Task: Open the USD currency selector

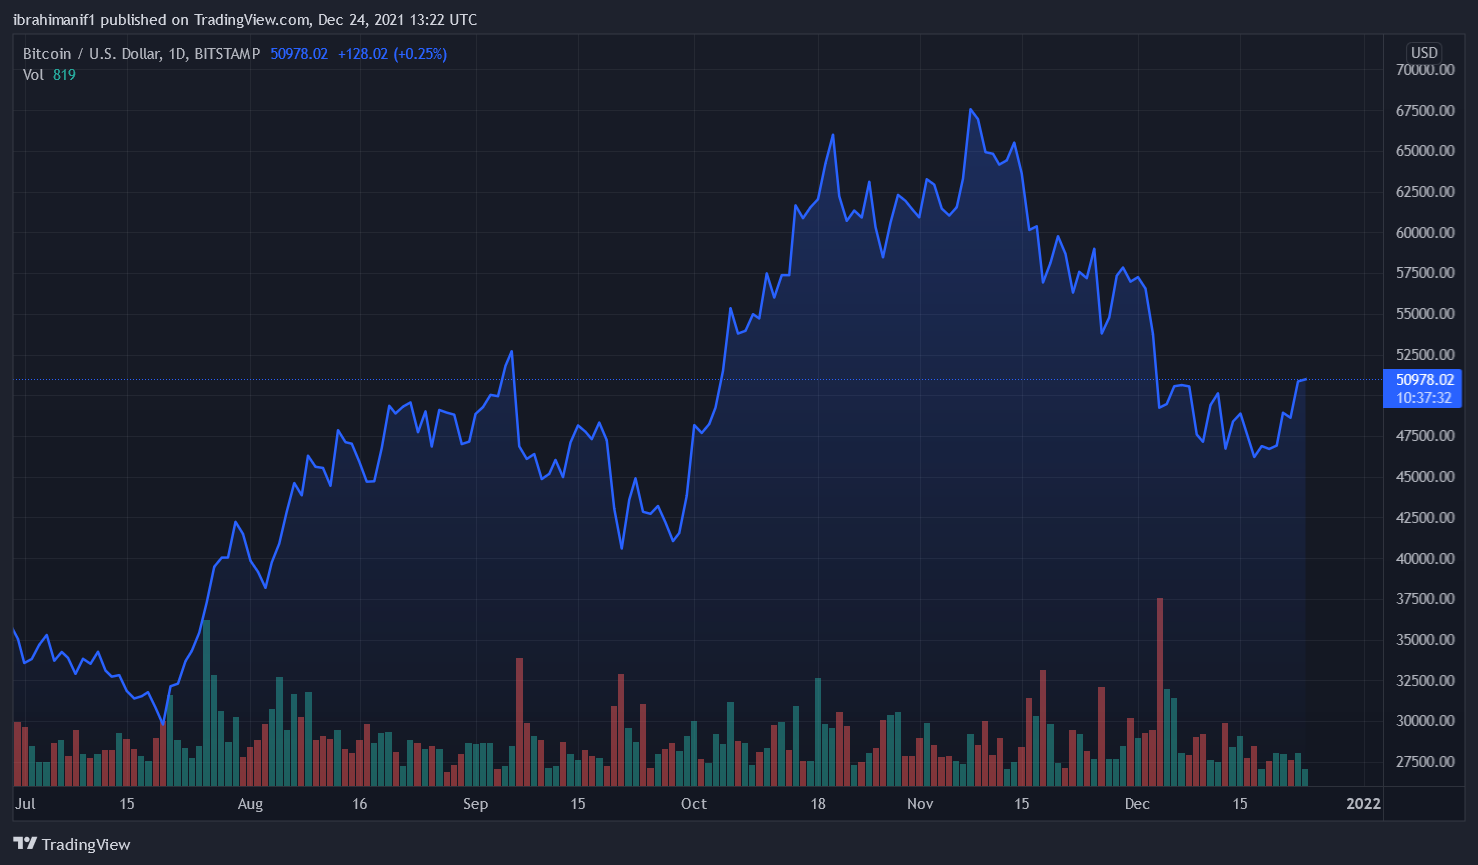Action: tap(1424, 53)
